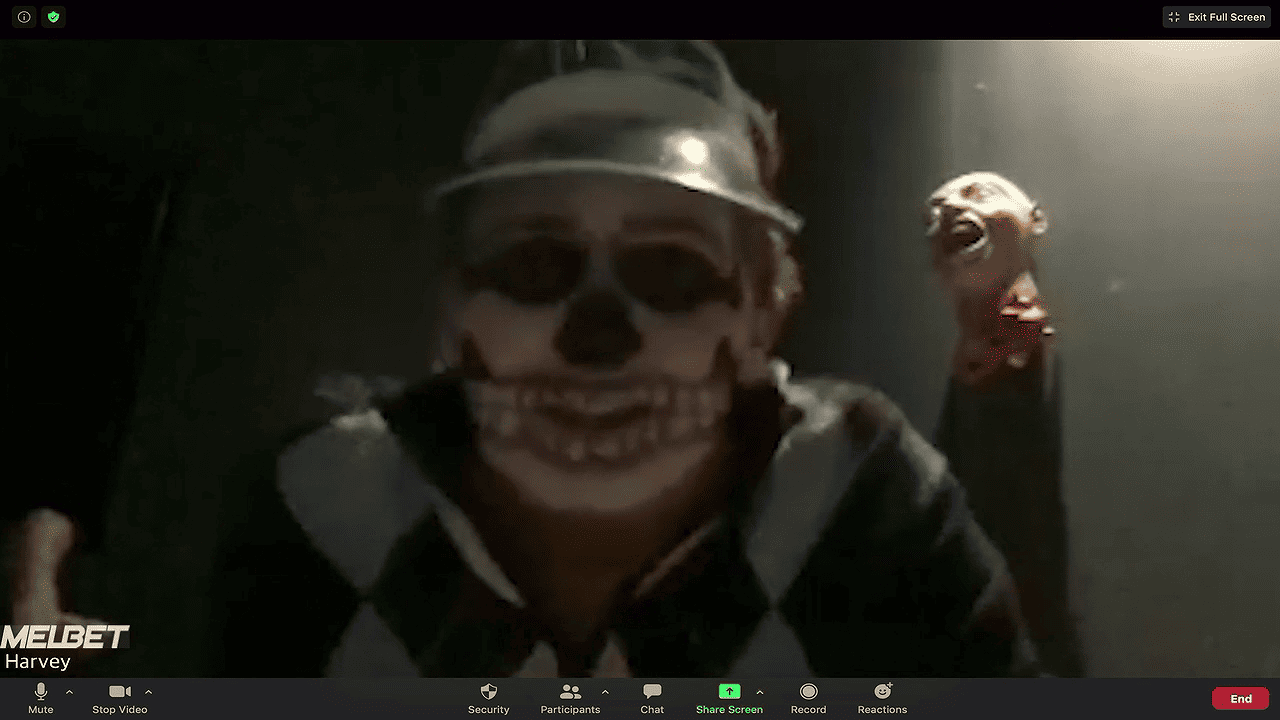This screenshot has height=720, width=1280.
Task: Expand the arrow next to Participants
Action: coord(605,691)
